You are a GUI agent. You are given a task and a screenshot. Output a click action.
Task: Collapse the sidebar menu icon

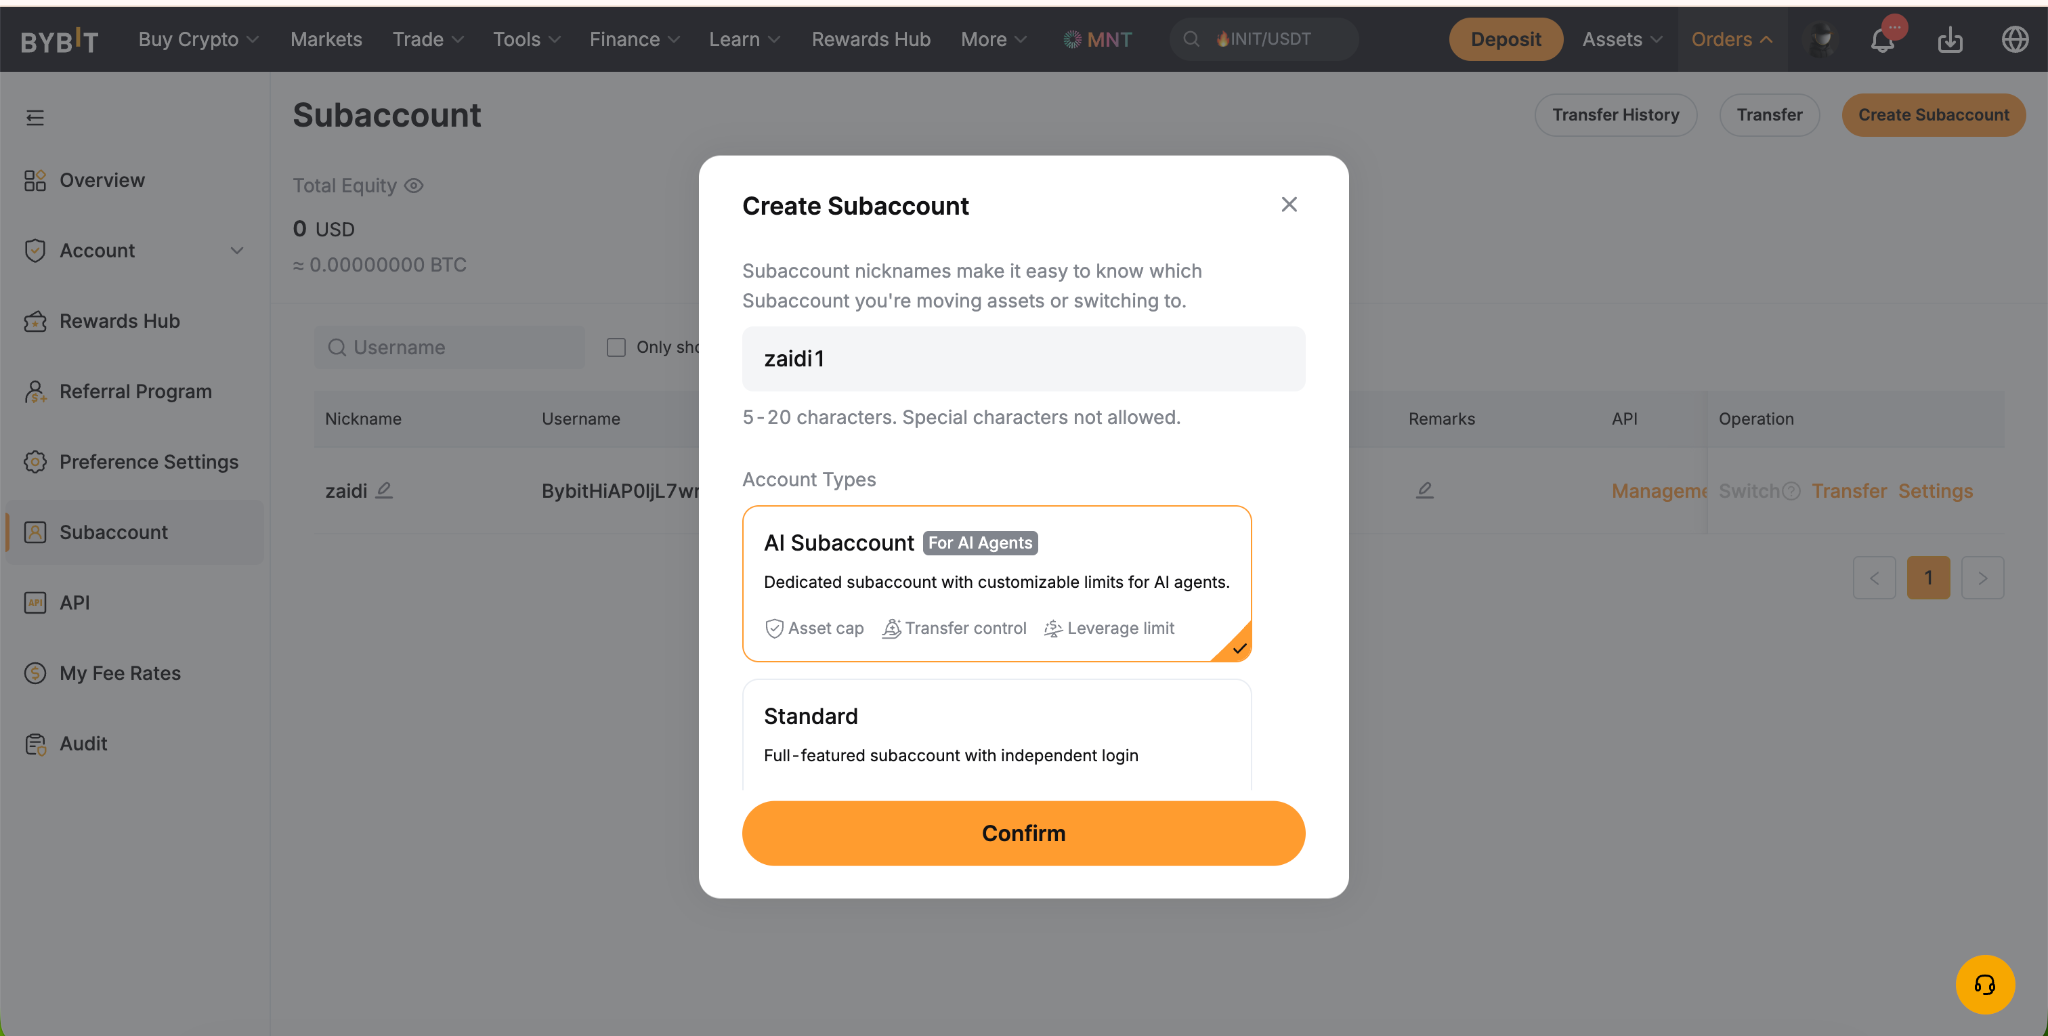[35, 118]
